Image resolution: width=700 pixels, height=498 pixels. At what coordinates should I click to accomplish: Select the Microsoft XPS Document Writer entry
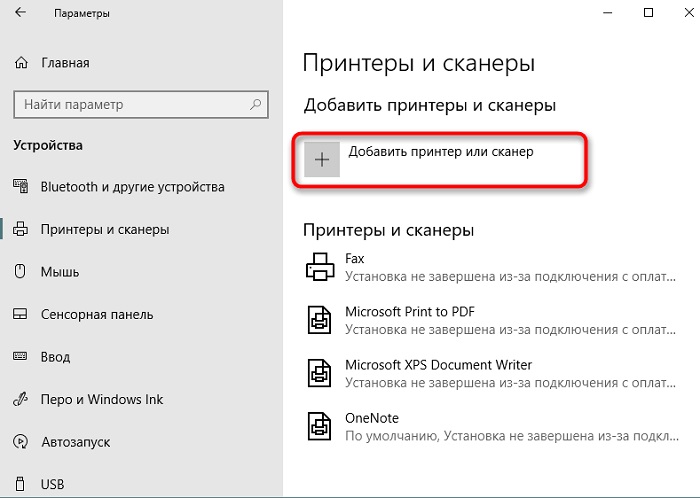pyautogui.click(x=438, y=365)
